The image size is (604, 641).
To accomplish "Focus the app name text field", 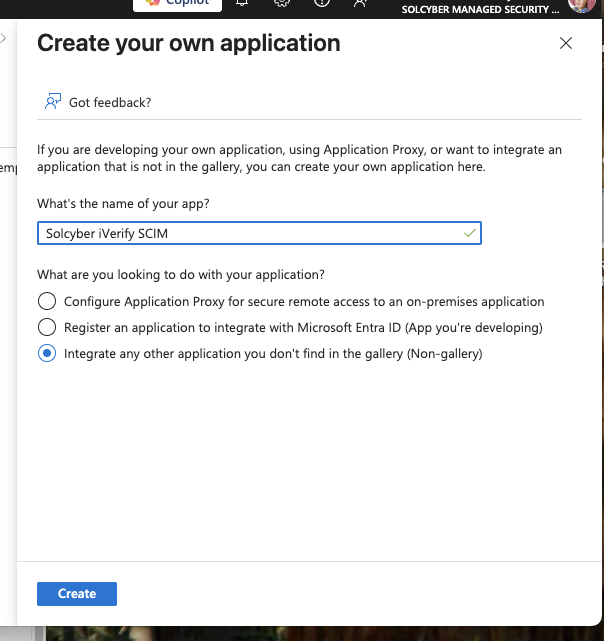I will coord(250,233).
